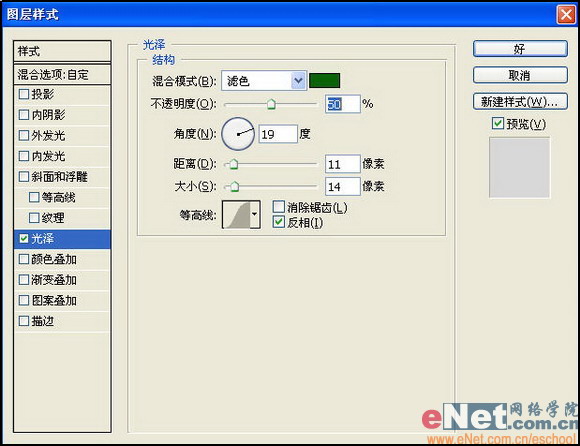Click the opacity slider handle
Image resolution: width=580 pixels, height=446 pixels.
271,104
